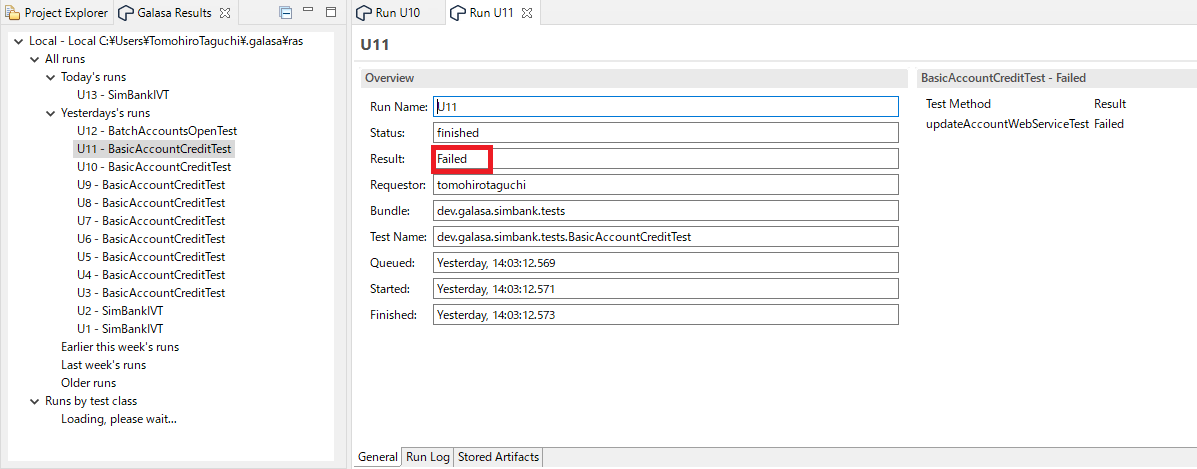The height and width of the screenshot is (469, 1197).
Task: Click the Bundle field dev.galasa.simbank.tests
Action: click(666, 210)
